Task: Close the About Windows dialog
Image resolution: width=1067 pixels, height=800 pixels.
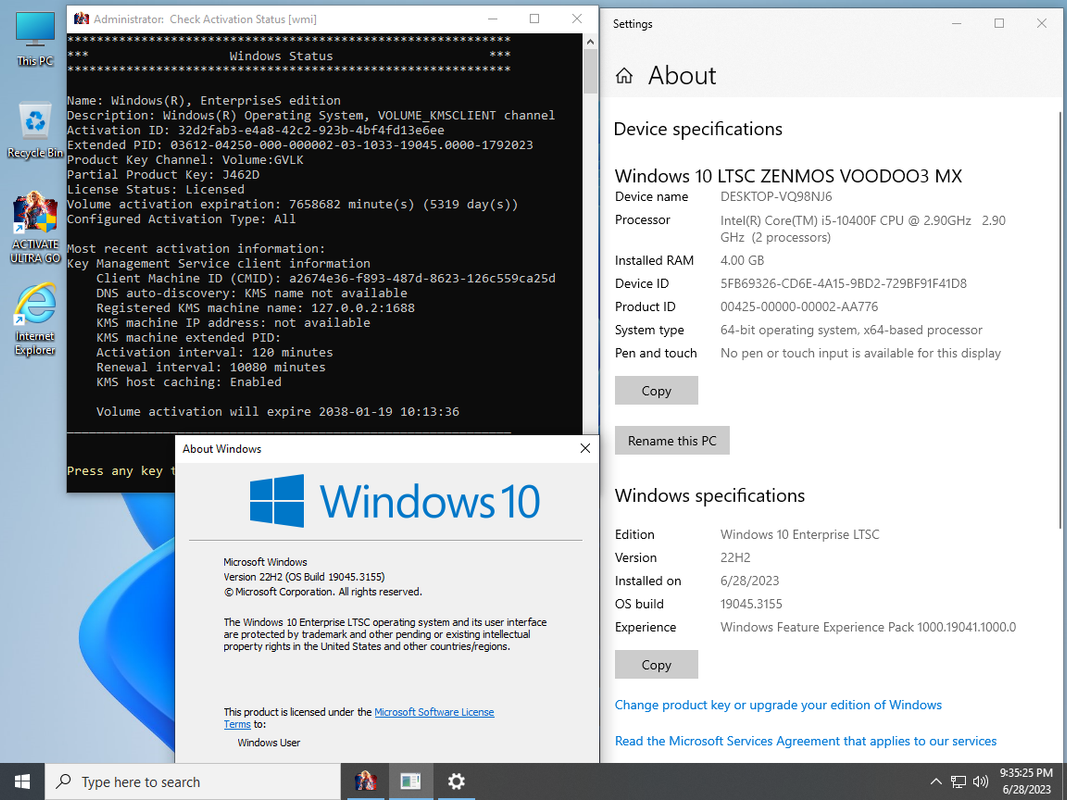Action: tap(585, 448)
